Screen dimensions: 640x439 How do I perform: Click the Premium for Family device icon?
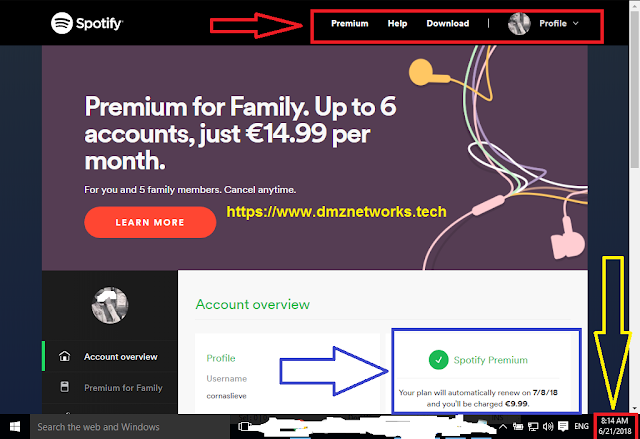[x=64, y=387]
